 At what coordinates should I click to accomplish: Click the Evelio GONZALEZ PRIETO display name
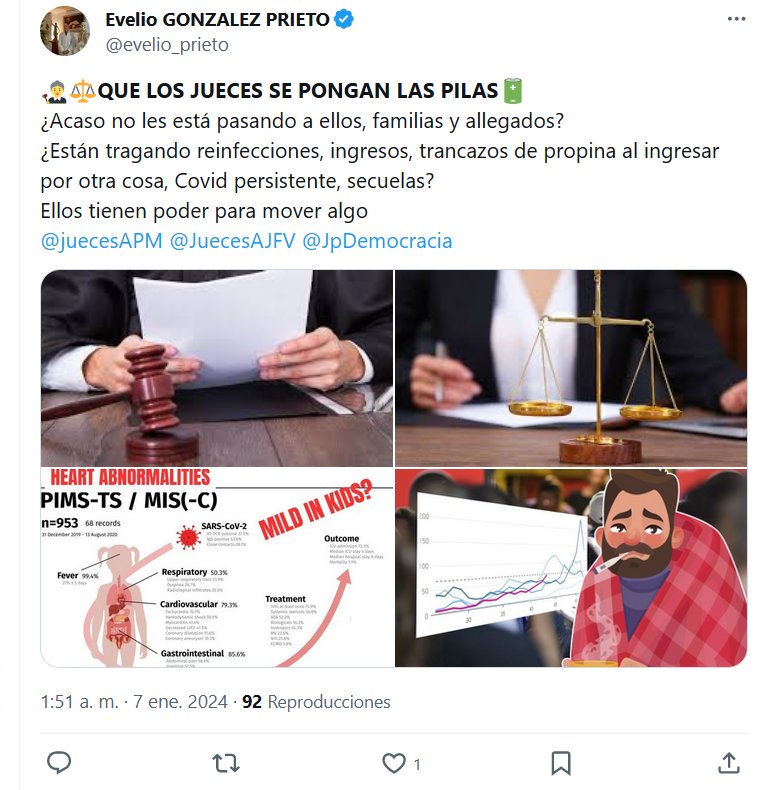pos(217,20)
